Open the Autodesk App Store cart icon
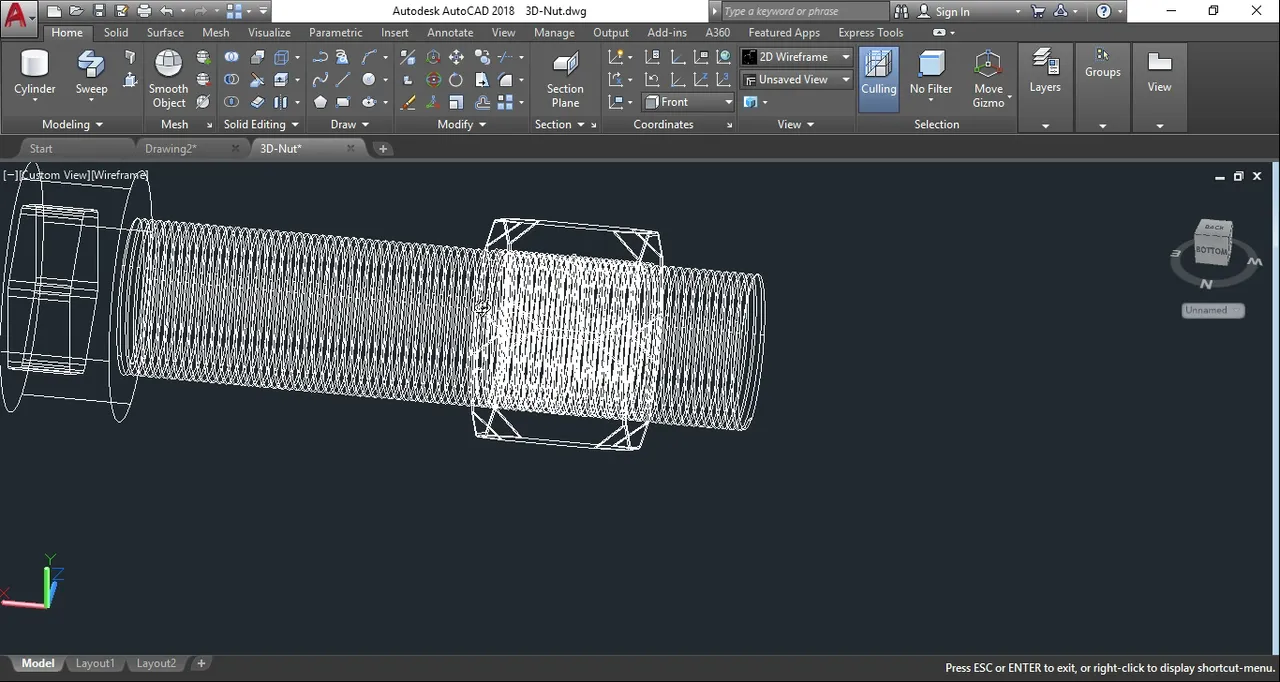Viewport: 1280px width, 682px height. pos(1038,11)
